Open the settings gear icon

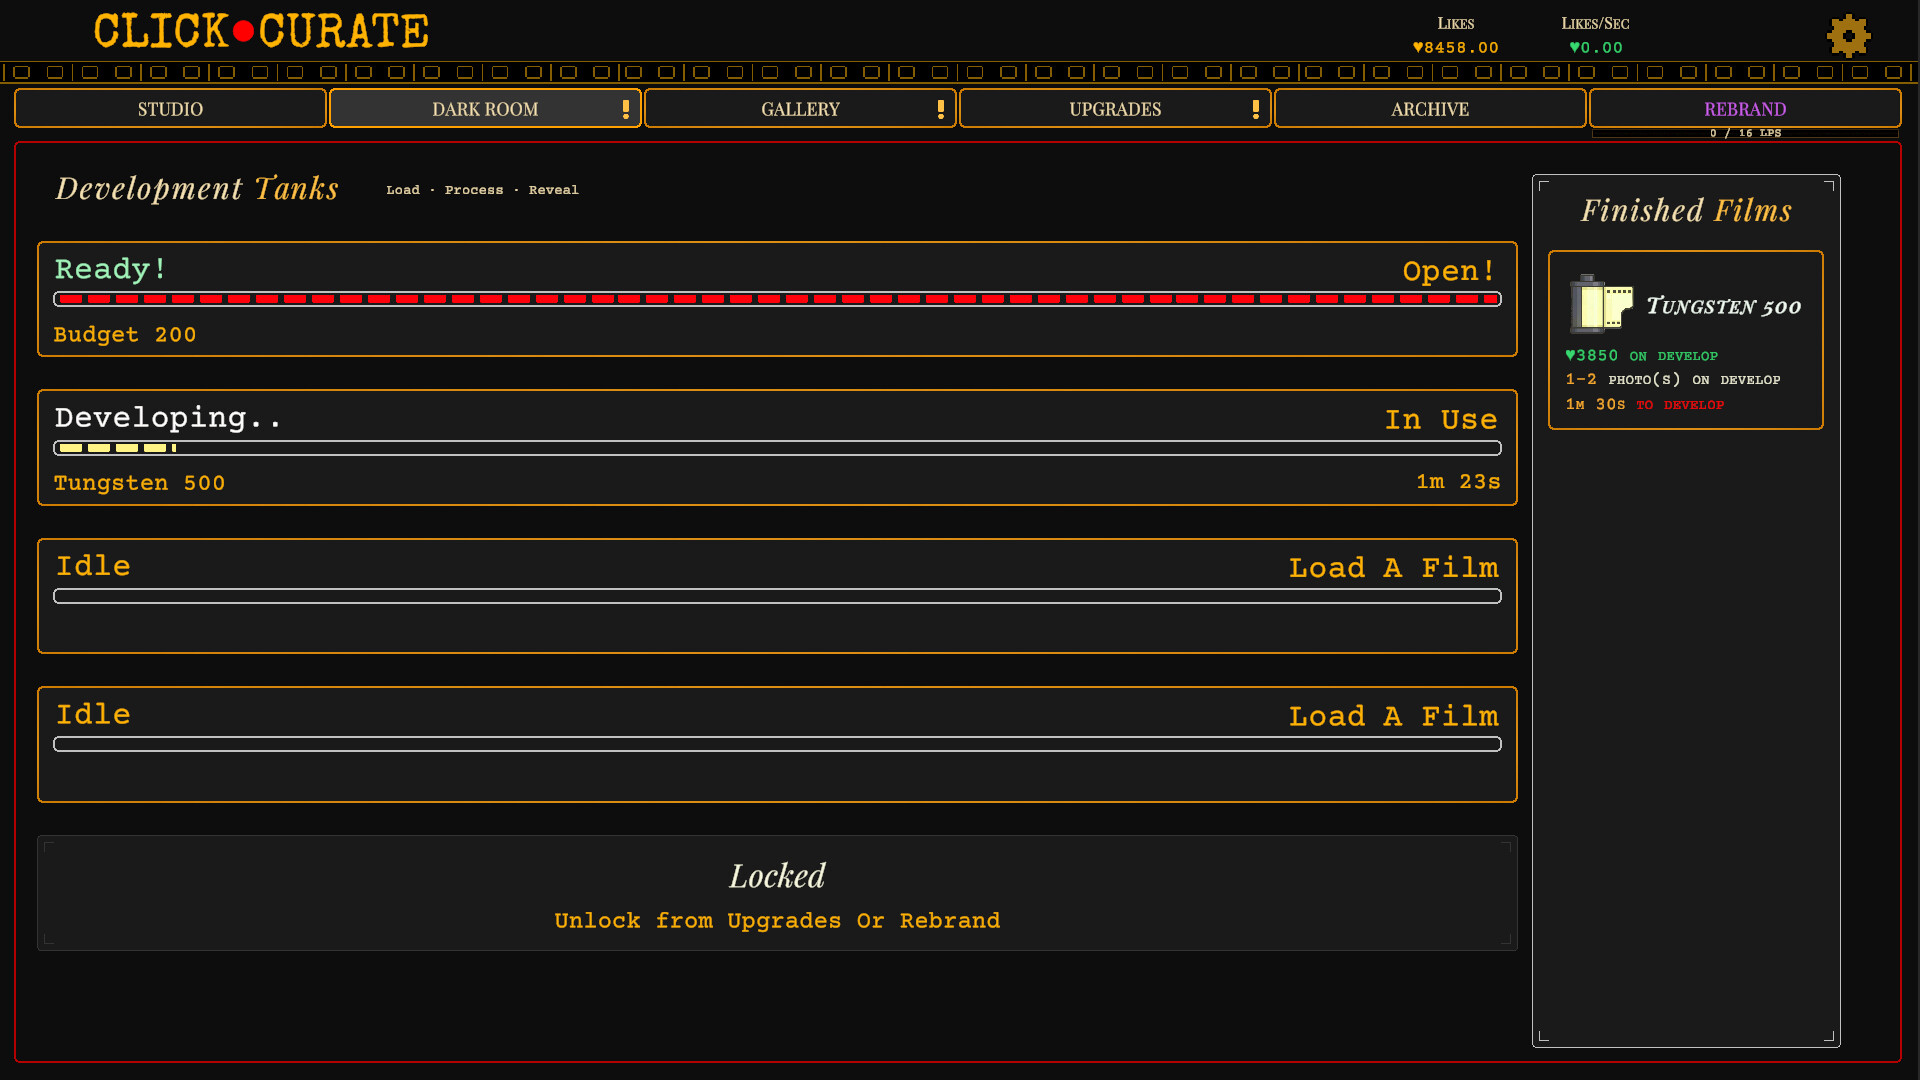point(1848,36)
